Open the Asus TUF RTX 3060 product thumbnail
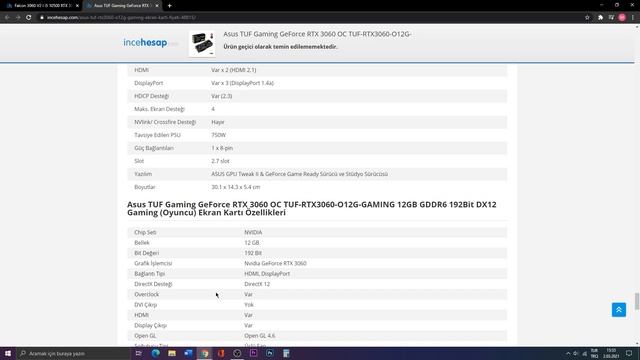Screen dimensions: 640x360 tap(202, 43)
